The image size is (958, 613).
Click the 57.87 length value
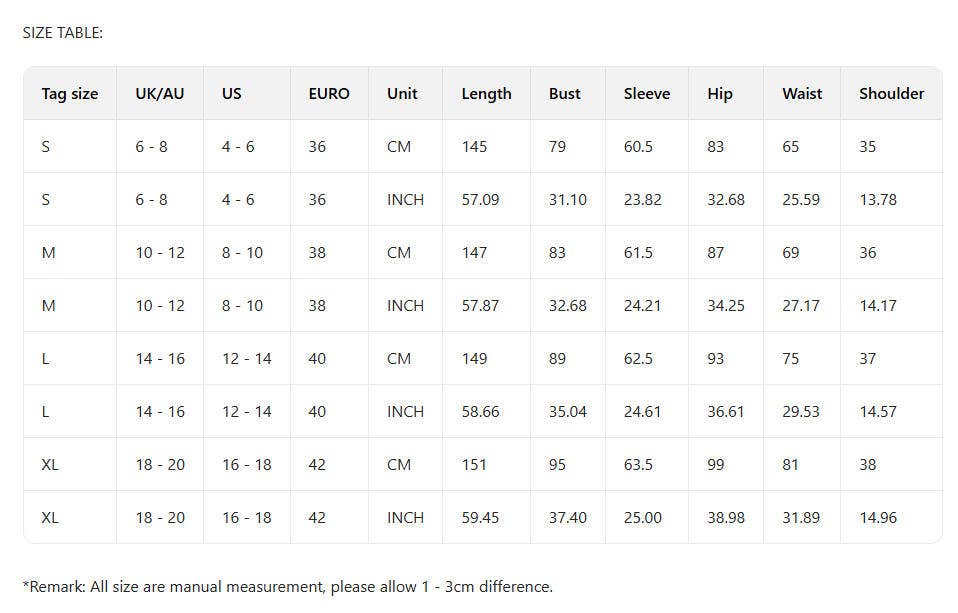[480, 306]
